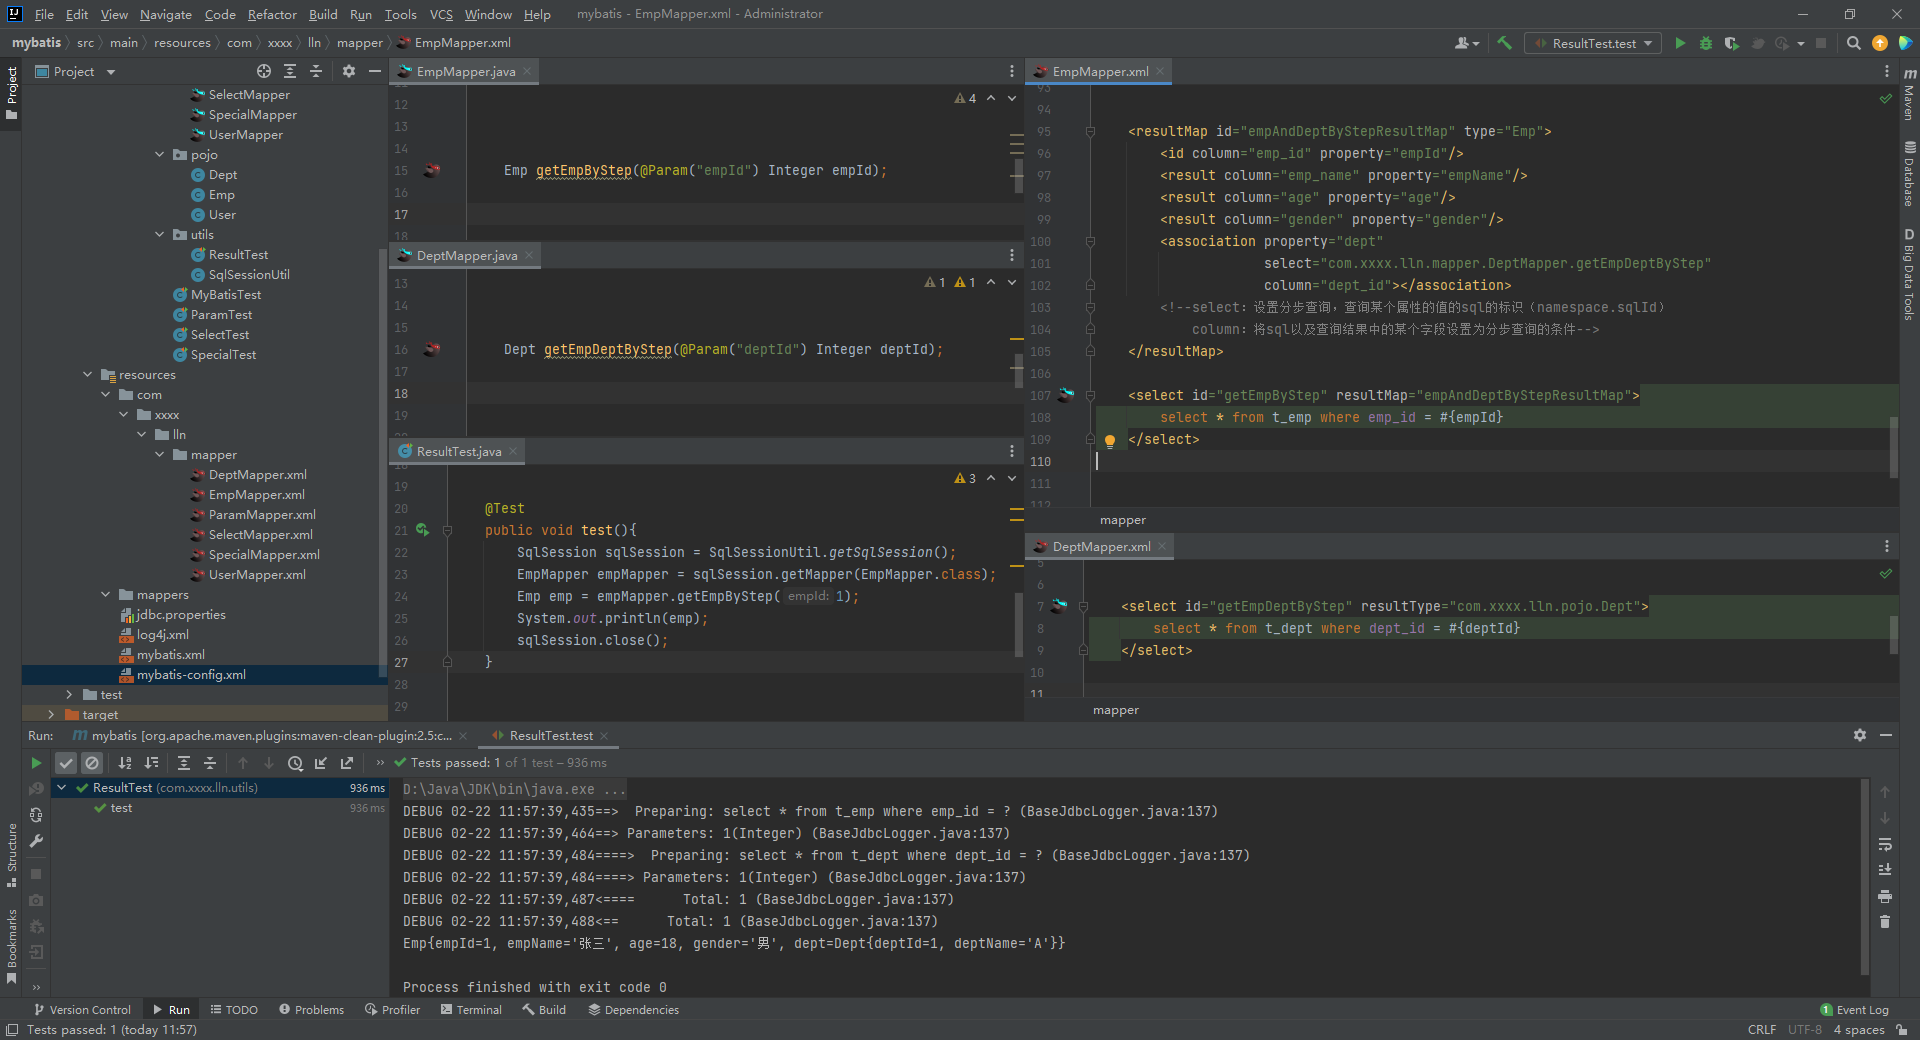Run ResultTest.test with the green play icon

1680,43
